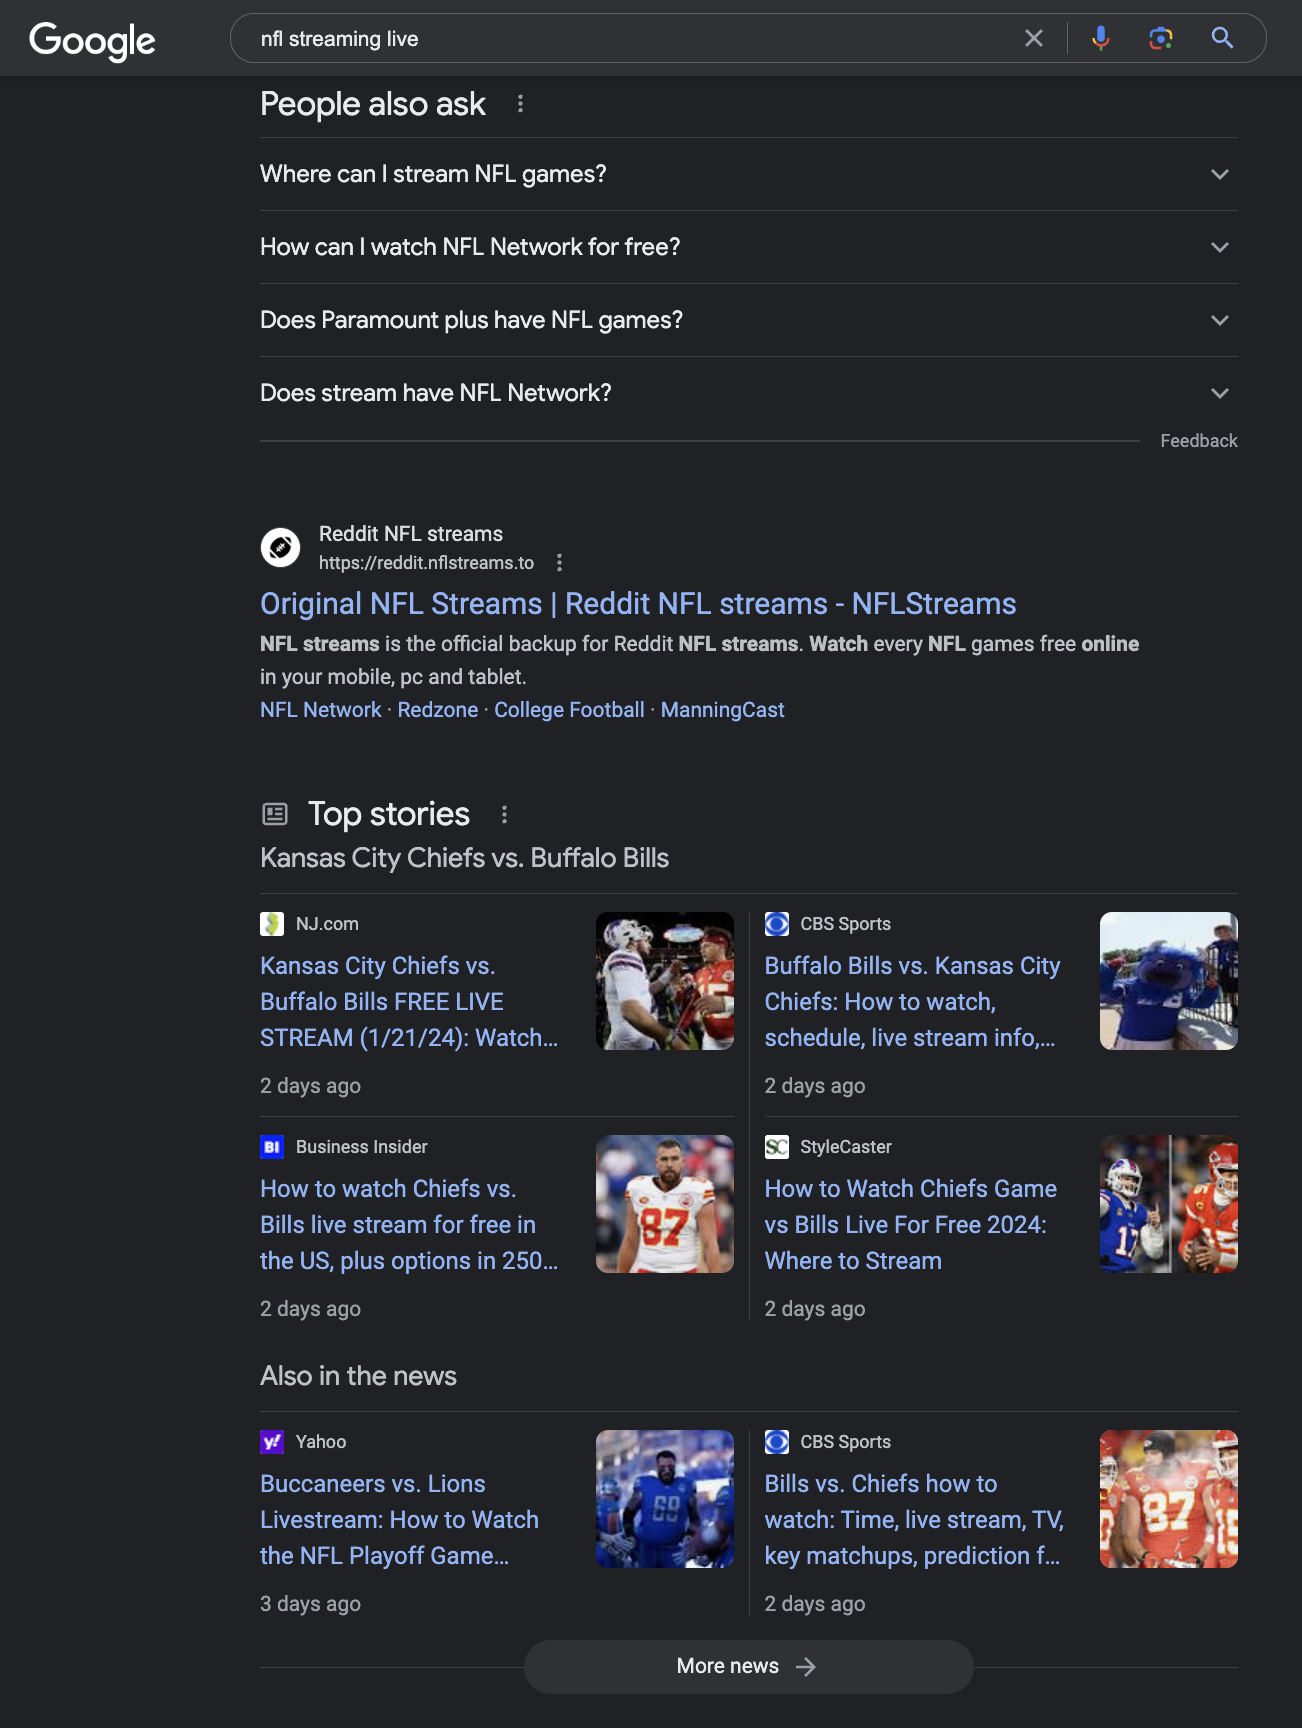Click the Feedback link
The image size is (1302, 1728).
(1198, 441)
